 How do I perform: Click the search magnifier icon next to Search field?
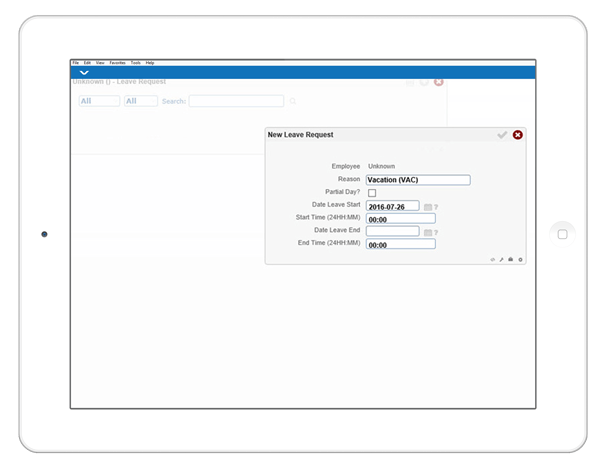292,101
